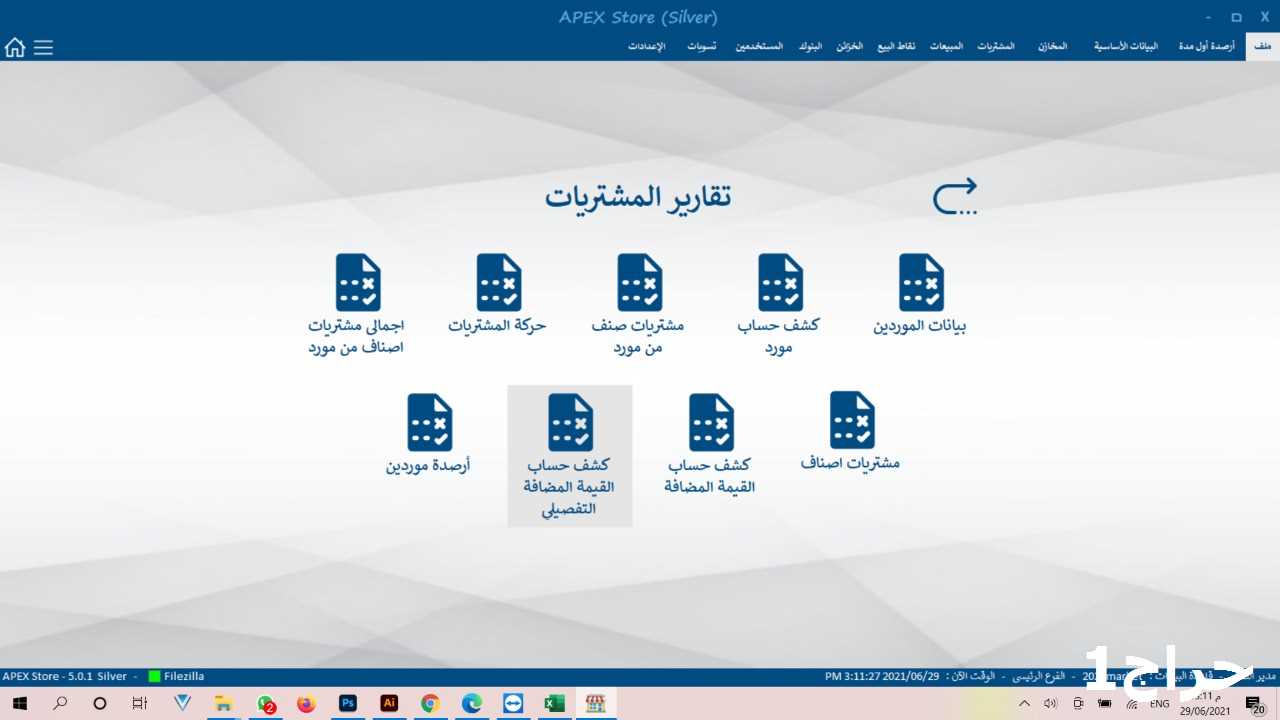Open the حركة المشتريات report
This screenshot has width=1280, height=720.
pos(498,295)
